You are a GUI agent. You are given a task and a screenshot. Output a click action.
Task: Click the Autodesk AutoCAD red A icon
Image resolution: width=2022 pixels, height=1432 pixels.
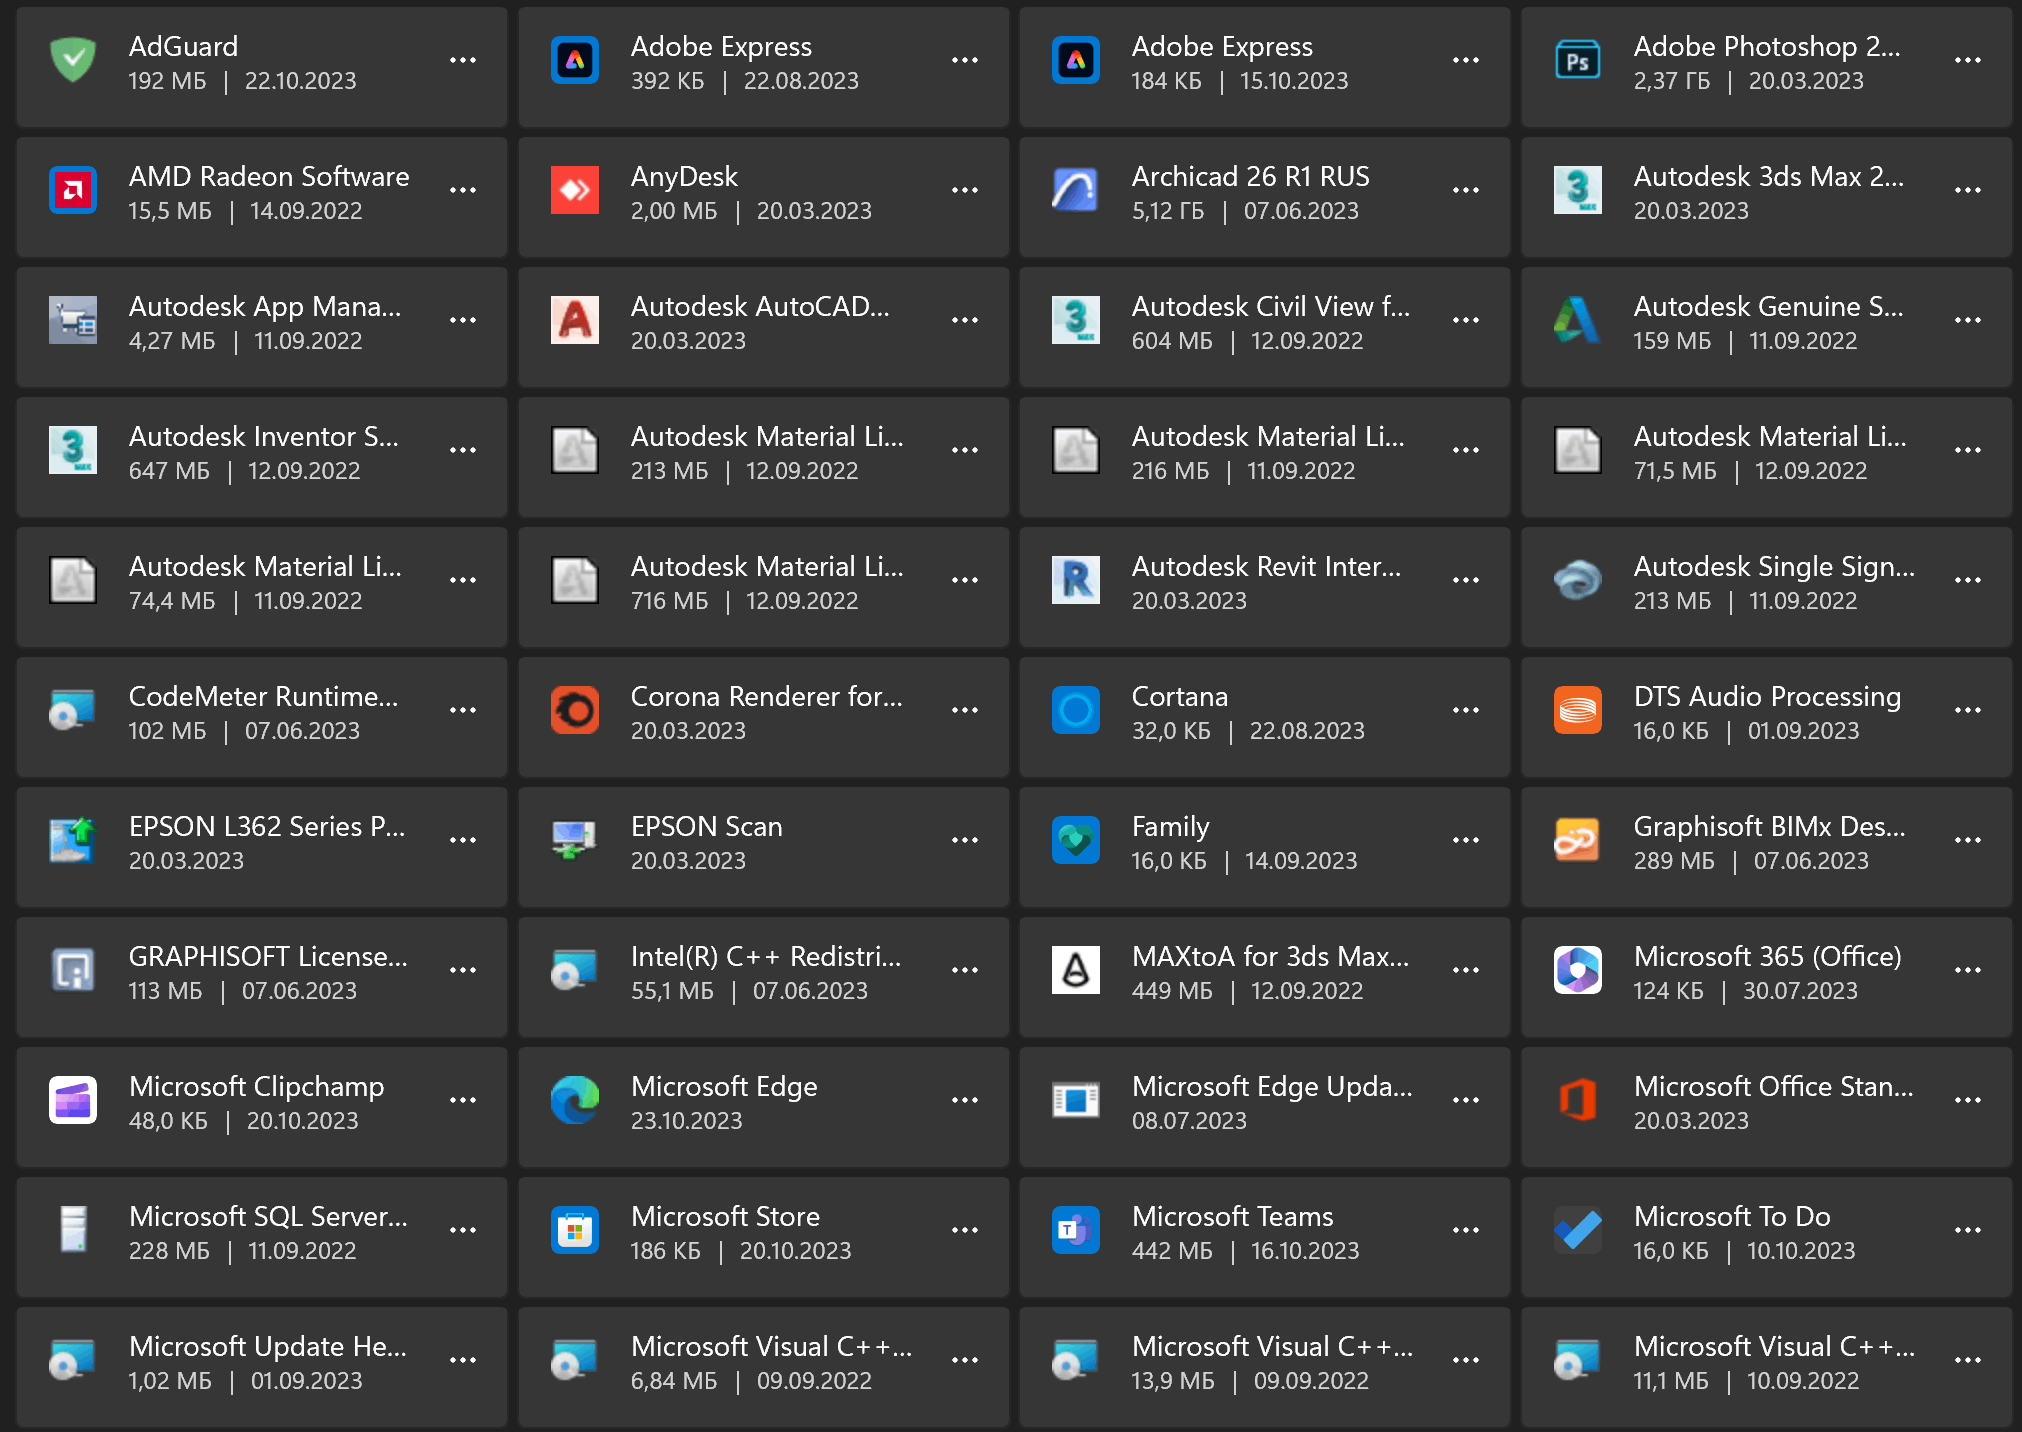point(575,321)
